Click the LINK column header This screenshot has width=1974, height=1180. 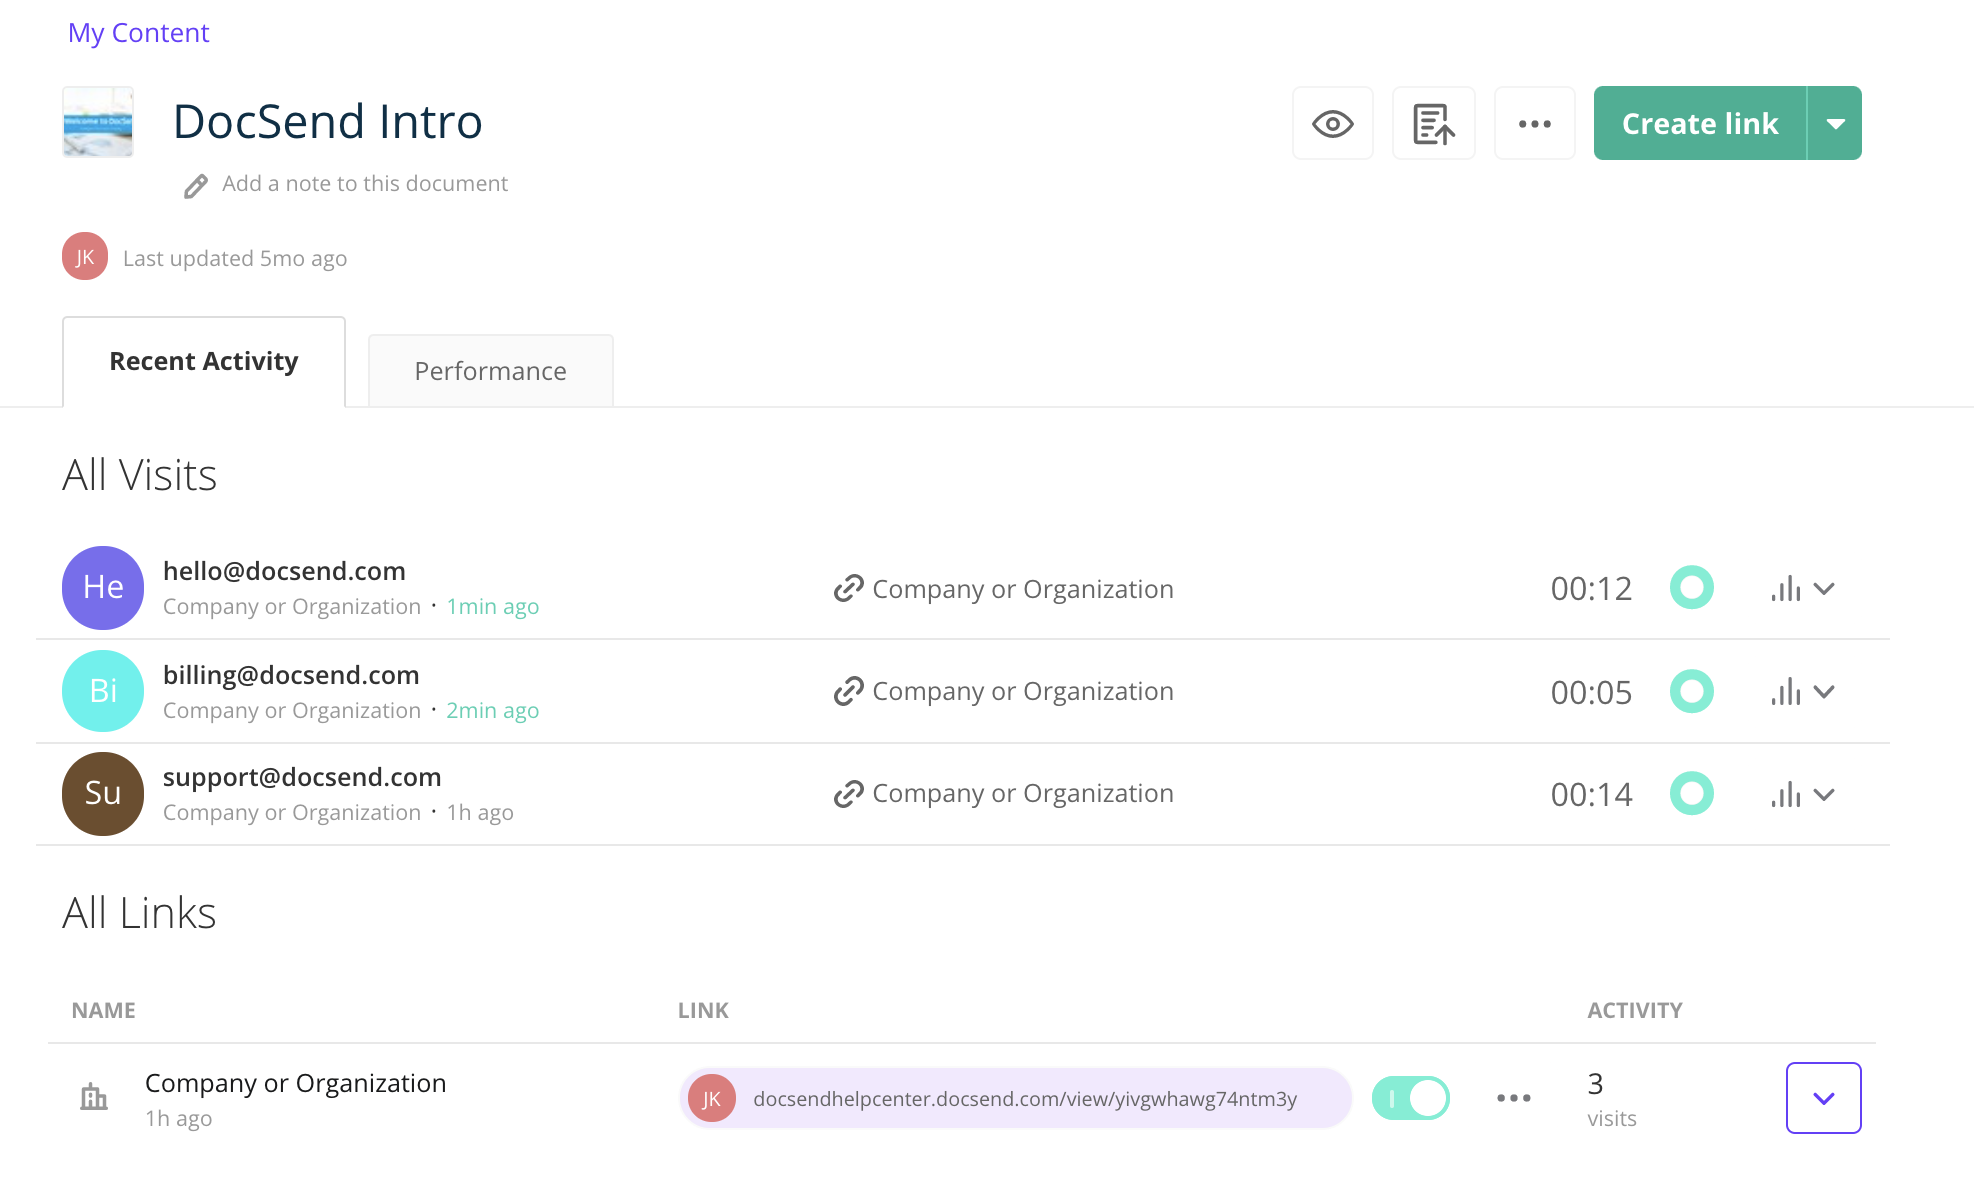pyautogui.click(x=703, y=1010)
